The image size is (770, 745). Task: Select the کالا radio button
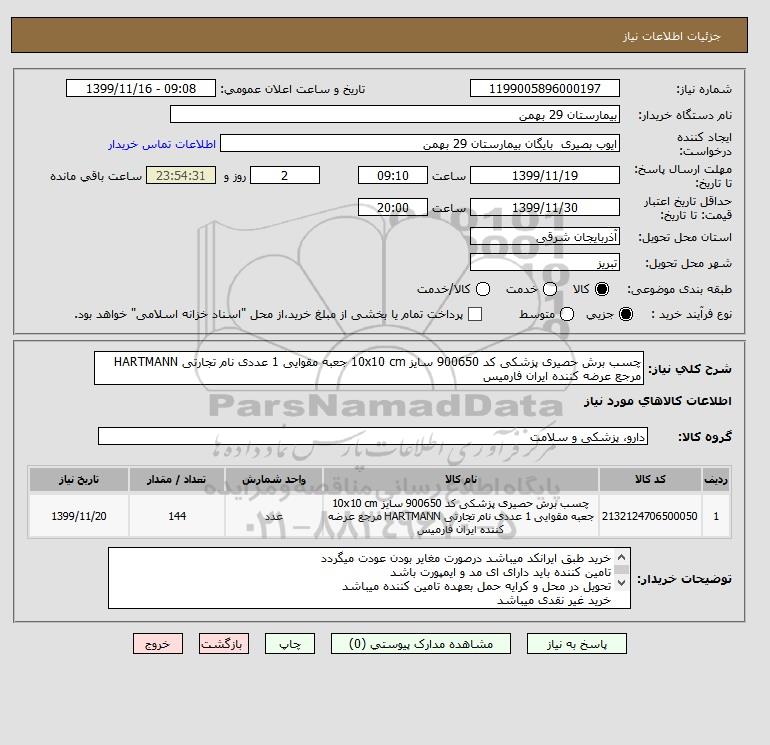pyautogui.click(x=602, y=289)
